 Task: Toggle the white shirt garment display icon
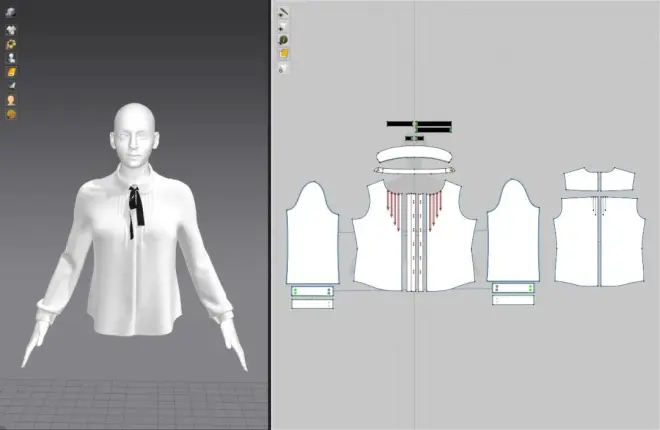click(11, 30)
